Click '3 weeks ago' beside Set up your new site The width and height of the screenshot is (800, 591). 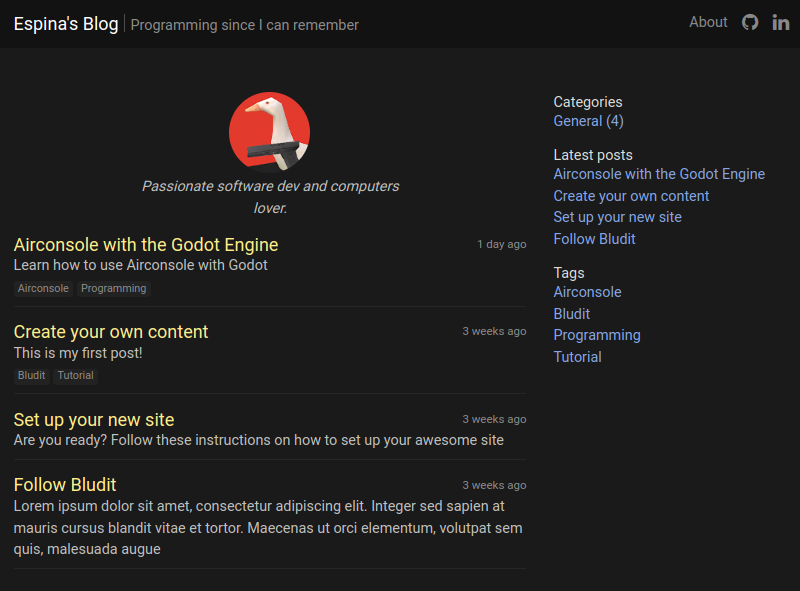pyautogui.click(x=494, y=420)
